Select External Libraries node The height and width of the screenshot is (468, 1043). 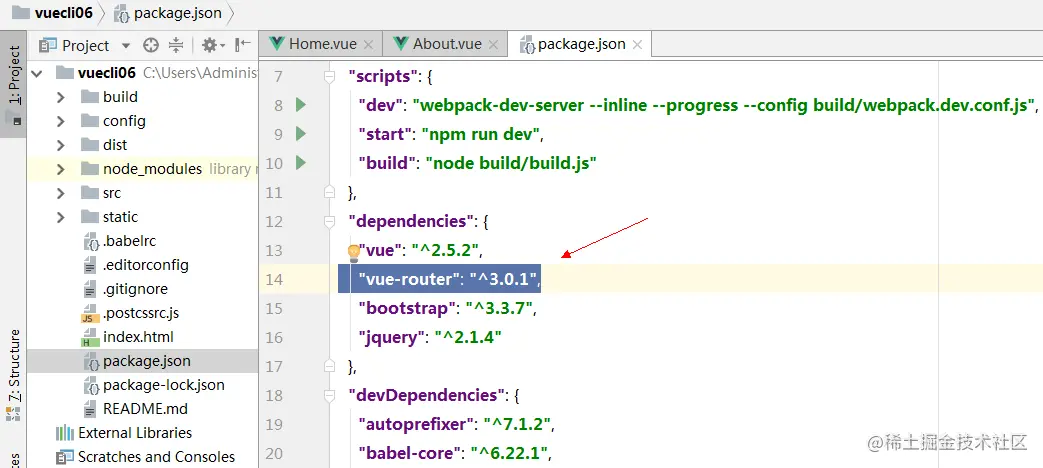[x=135, y=433]
